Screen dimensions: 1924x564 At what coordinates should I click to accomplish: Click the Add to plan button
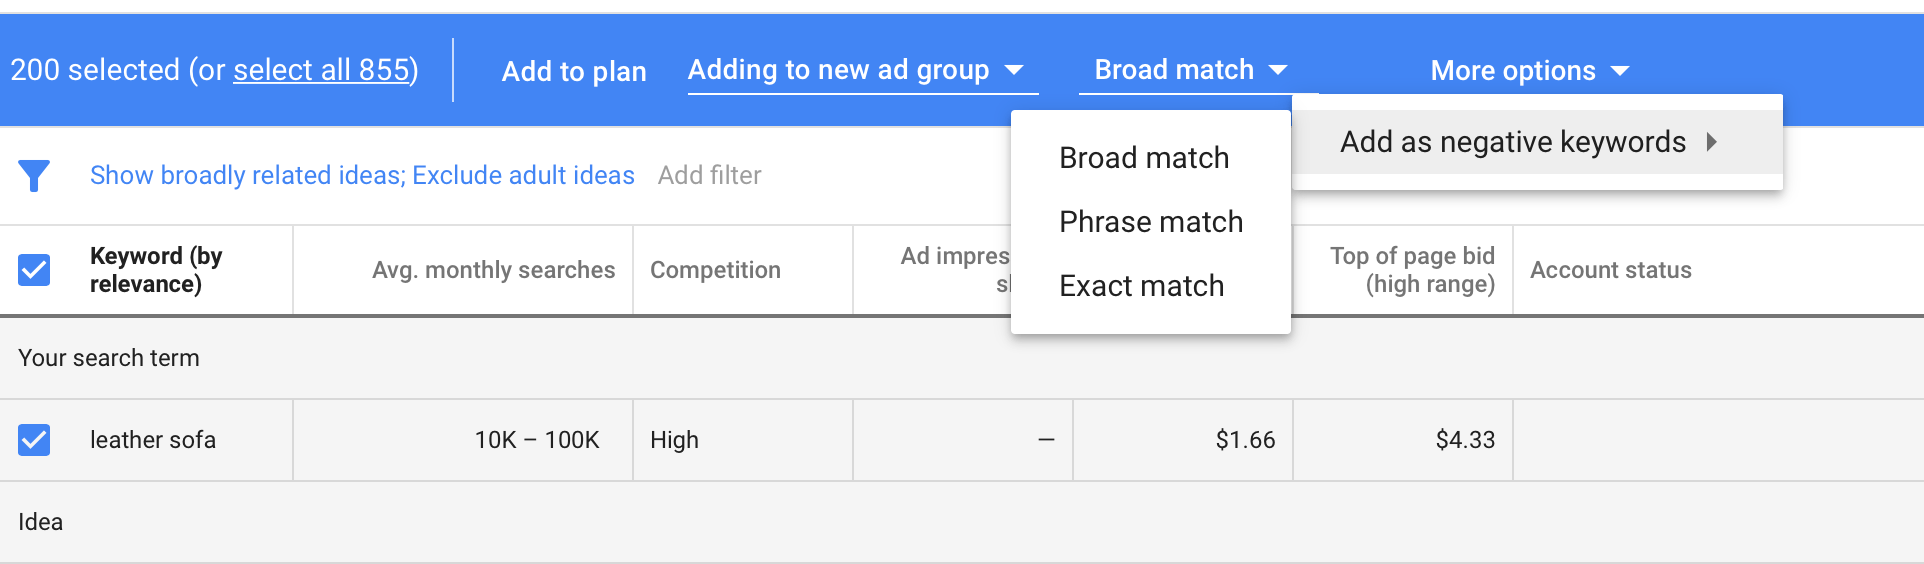(574, 71)
